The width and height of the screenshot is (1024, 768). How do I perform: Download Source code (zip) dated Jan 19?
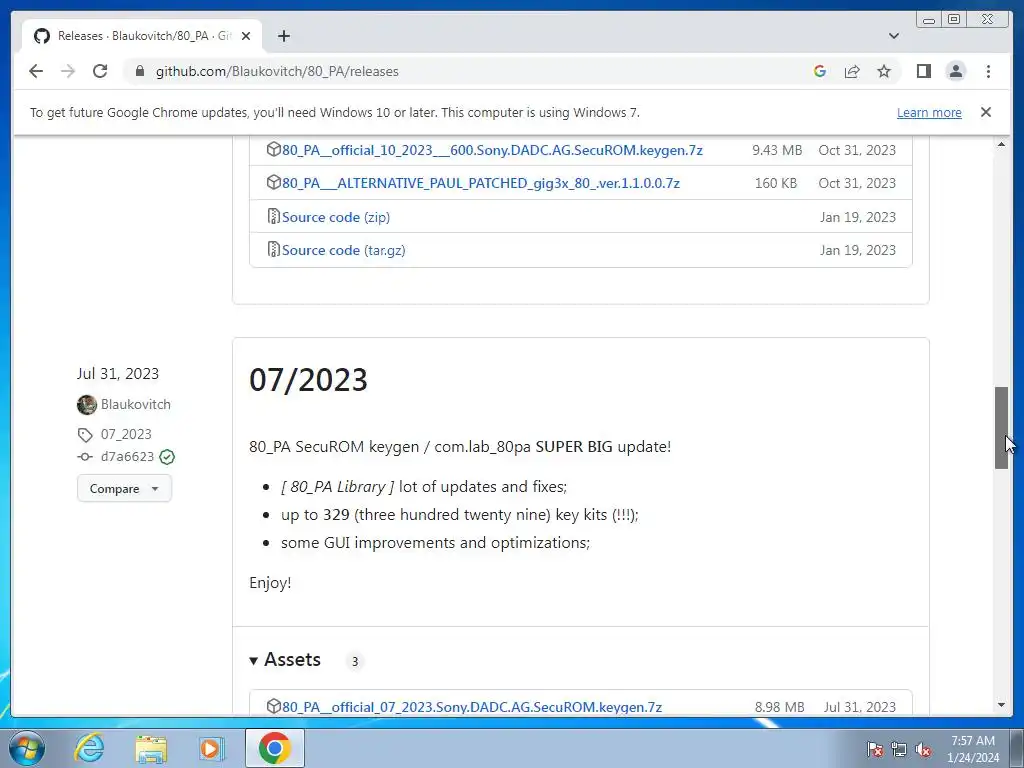tap(336, 217)
